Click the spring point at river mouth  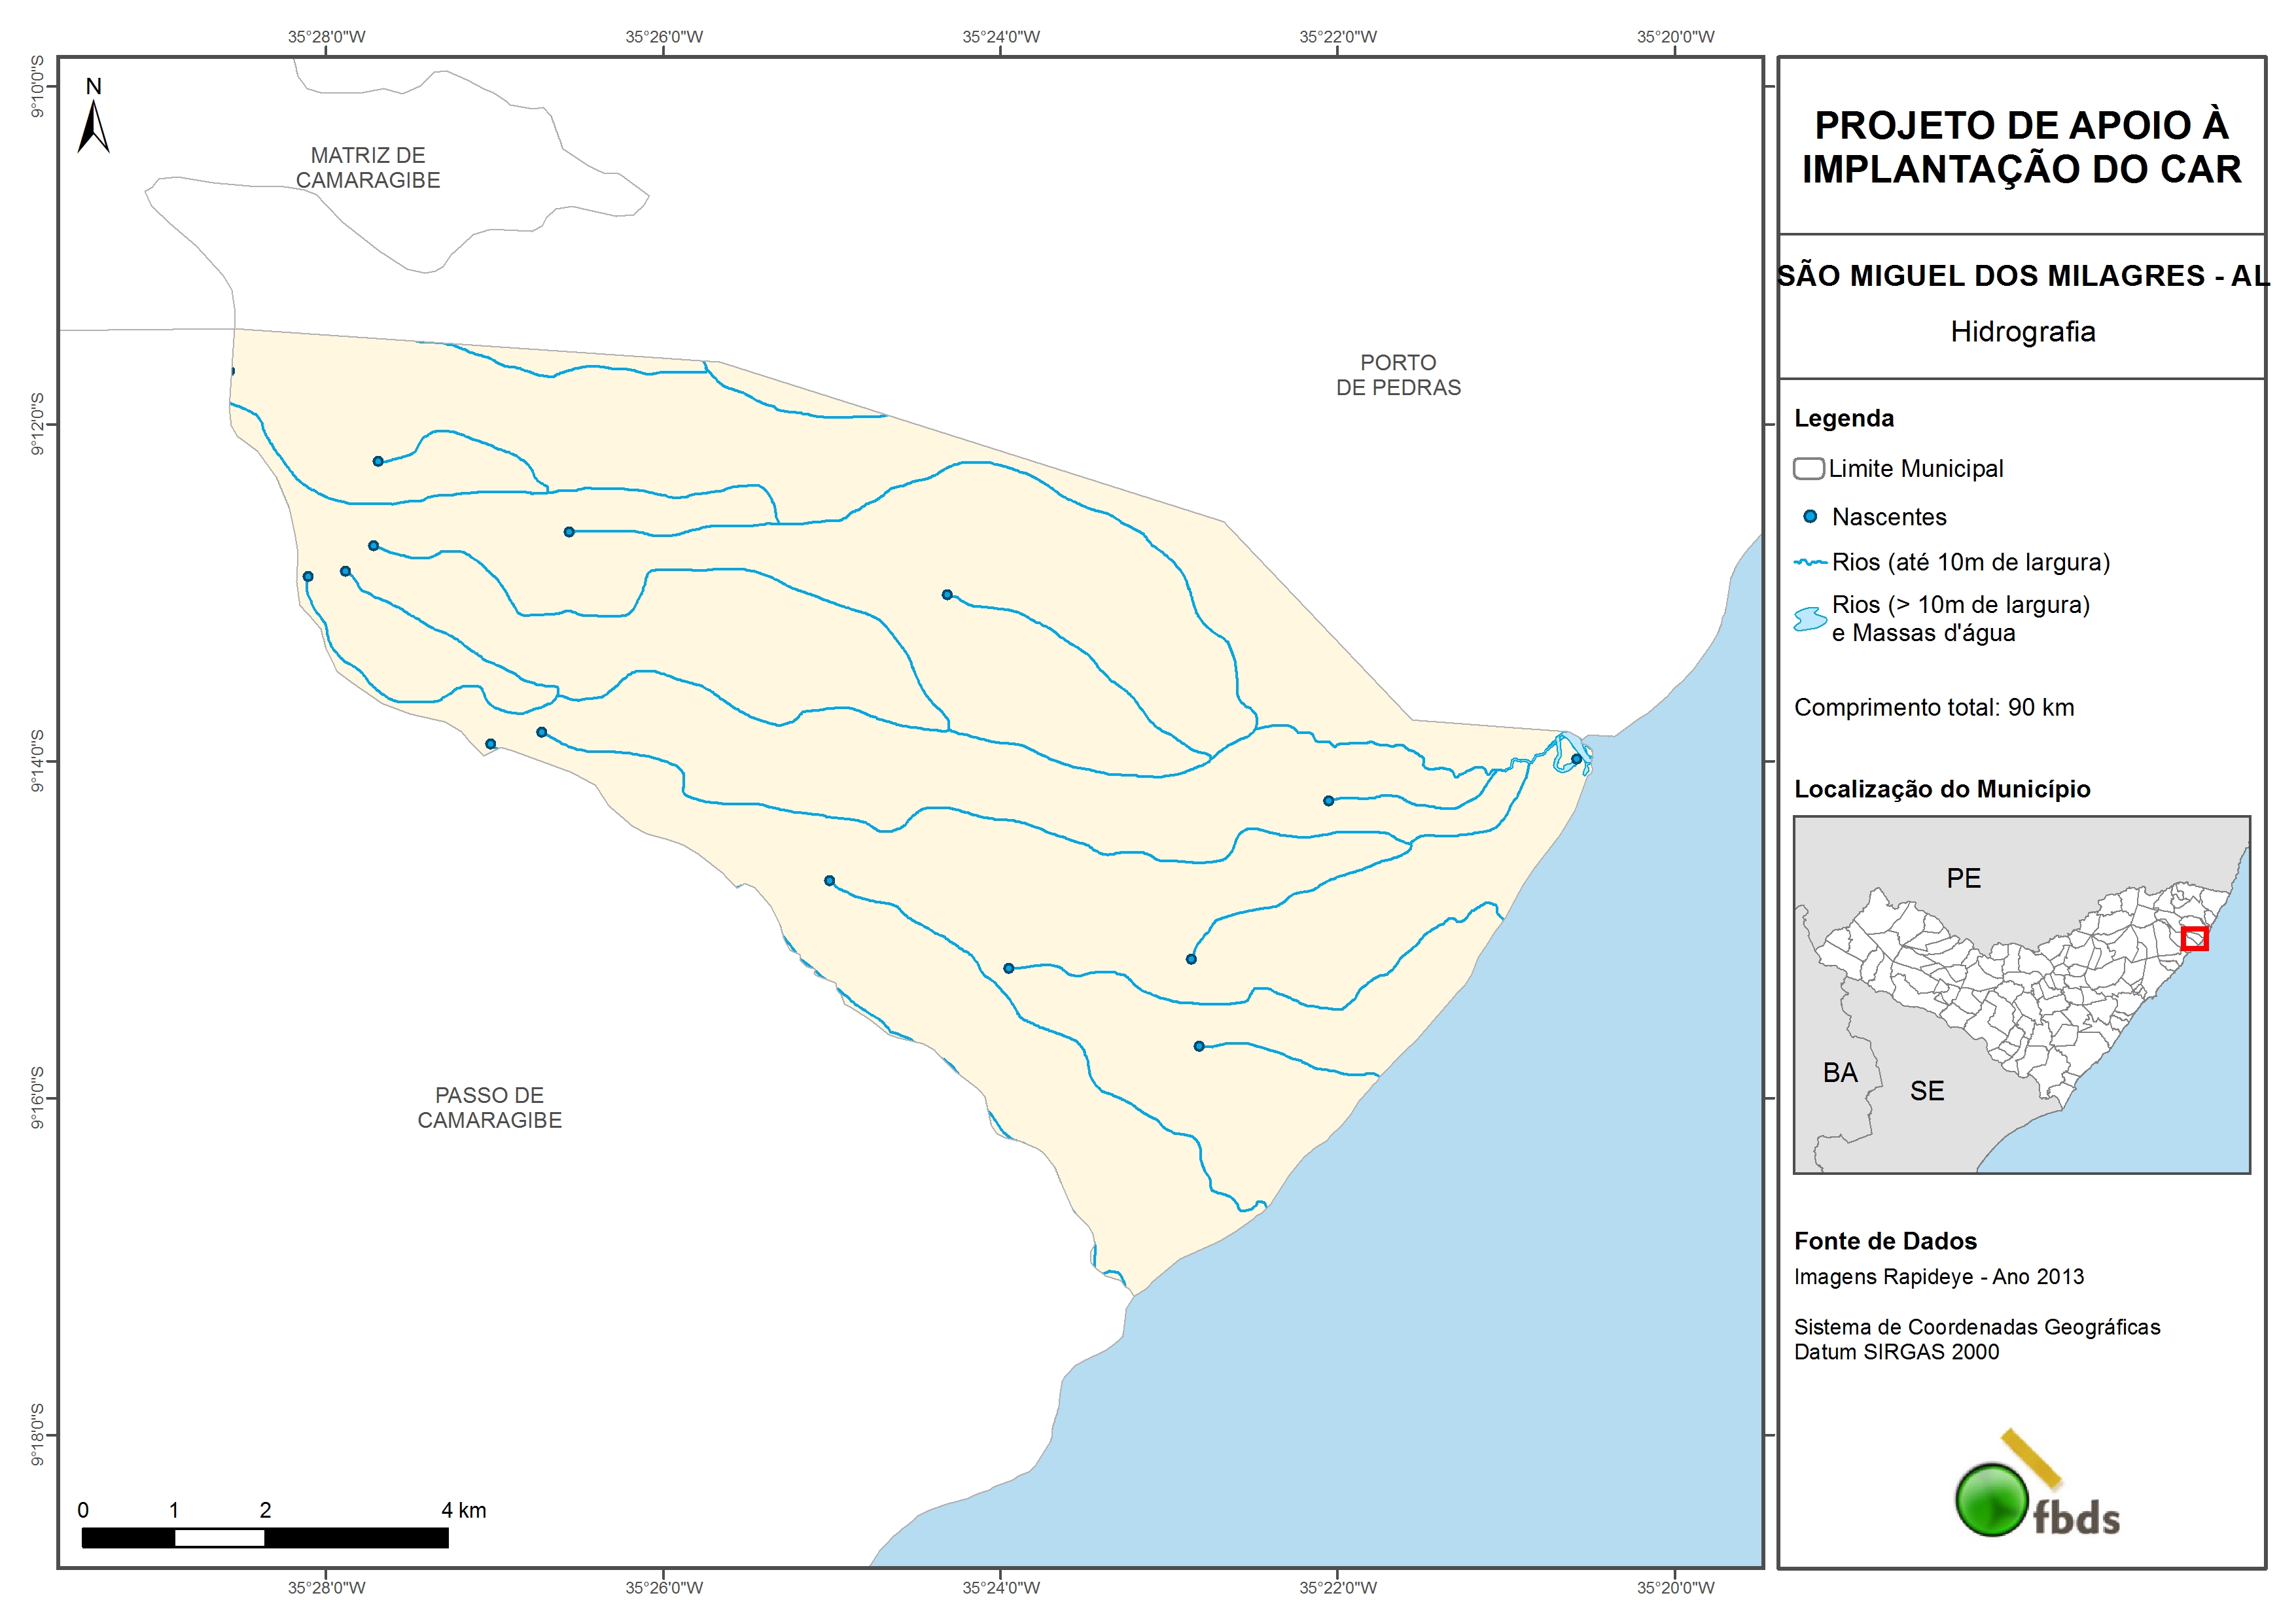click(1576, 759)
